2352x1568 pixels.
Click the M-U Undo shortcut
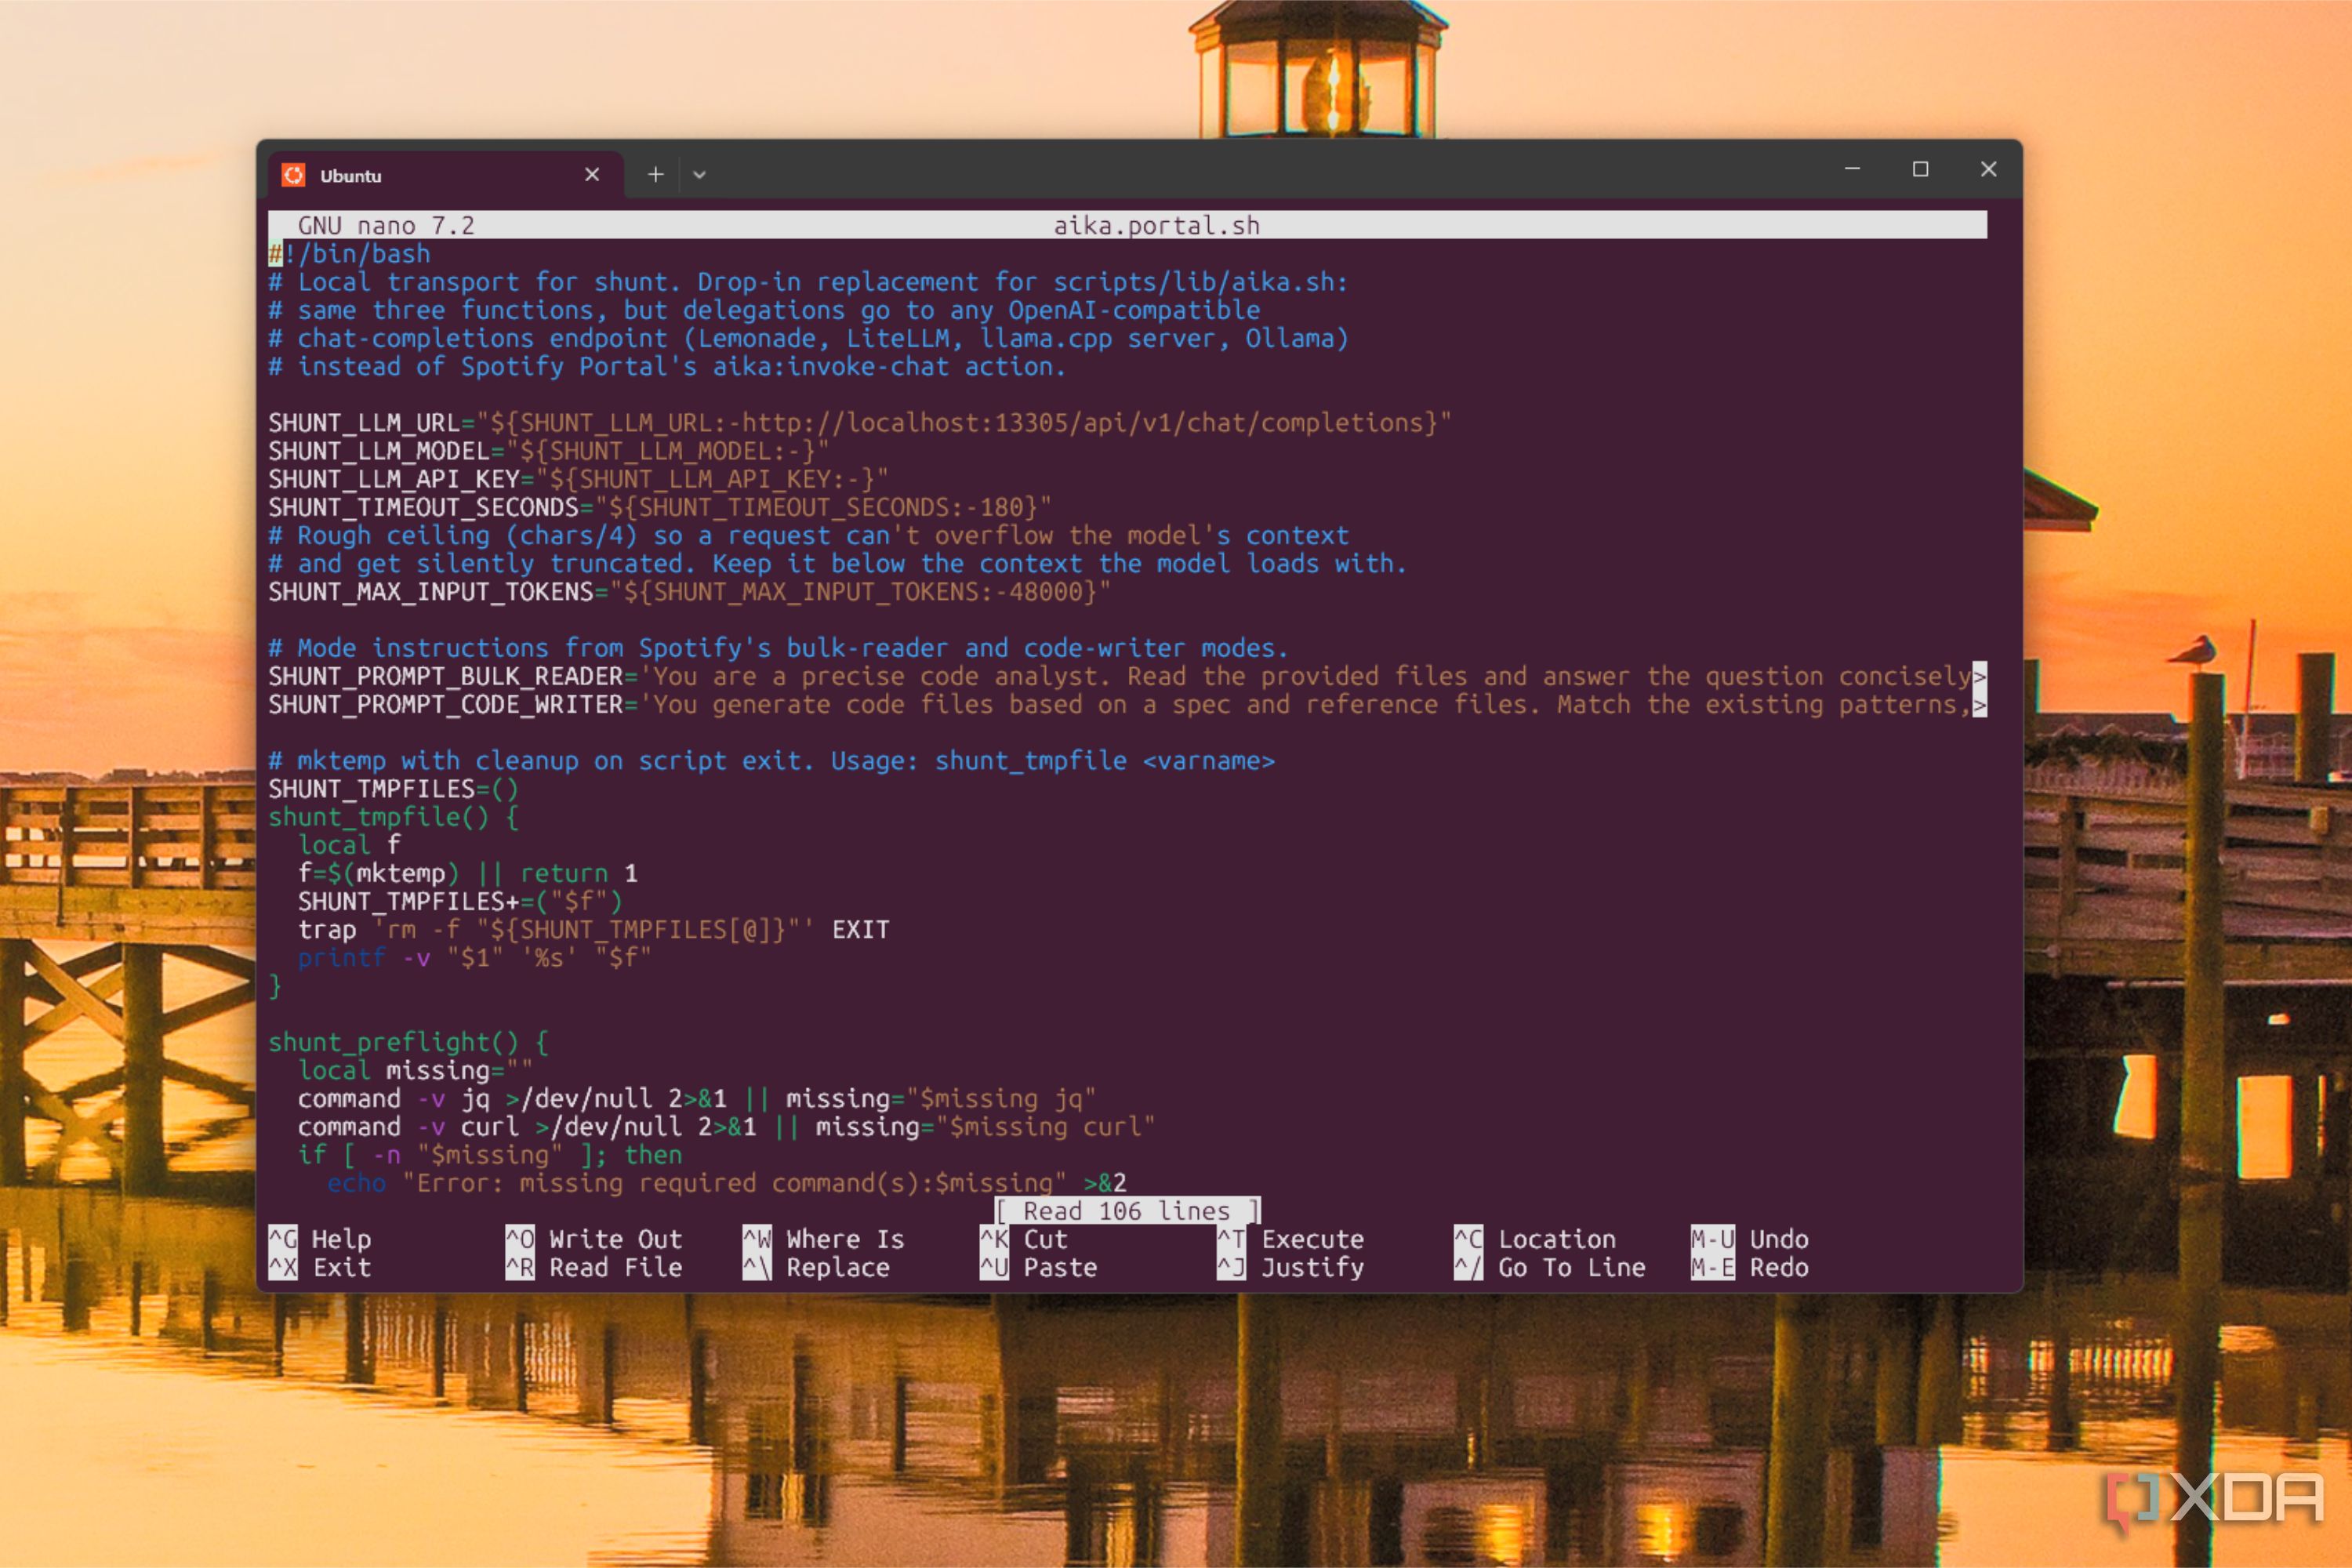click(1750, 1239)
